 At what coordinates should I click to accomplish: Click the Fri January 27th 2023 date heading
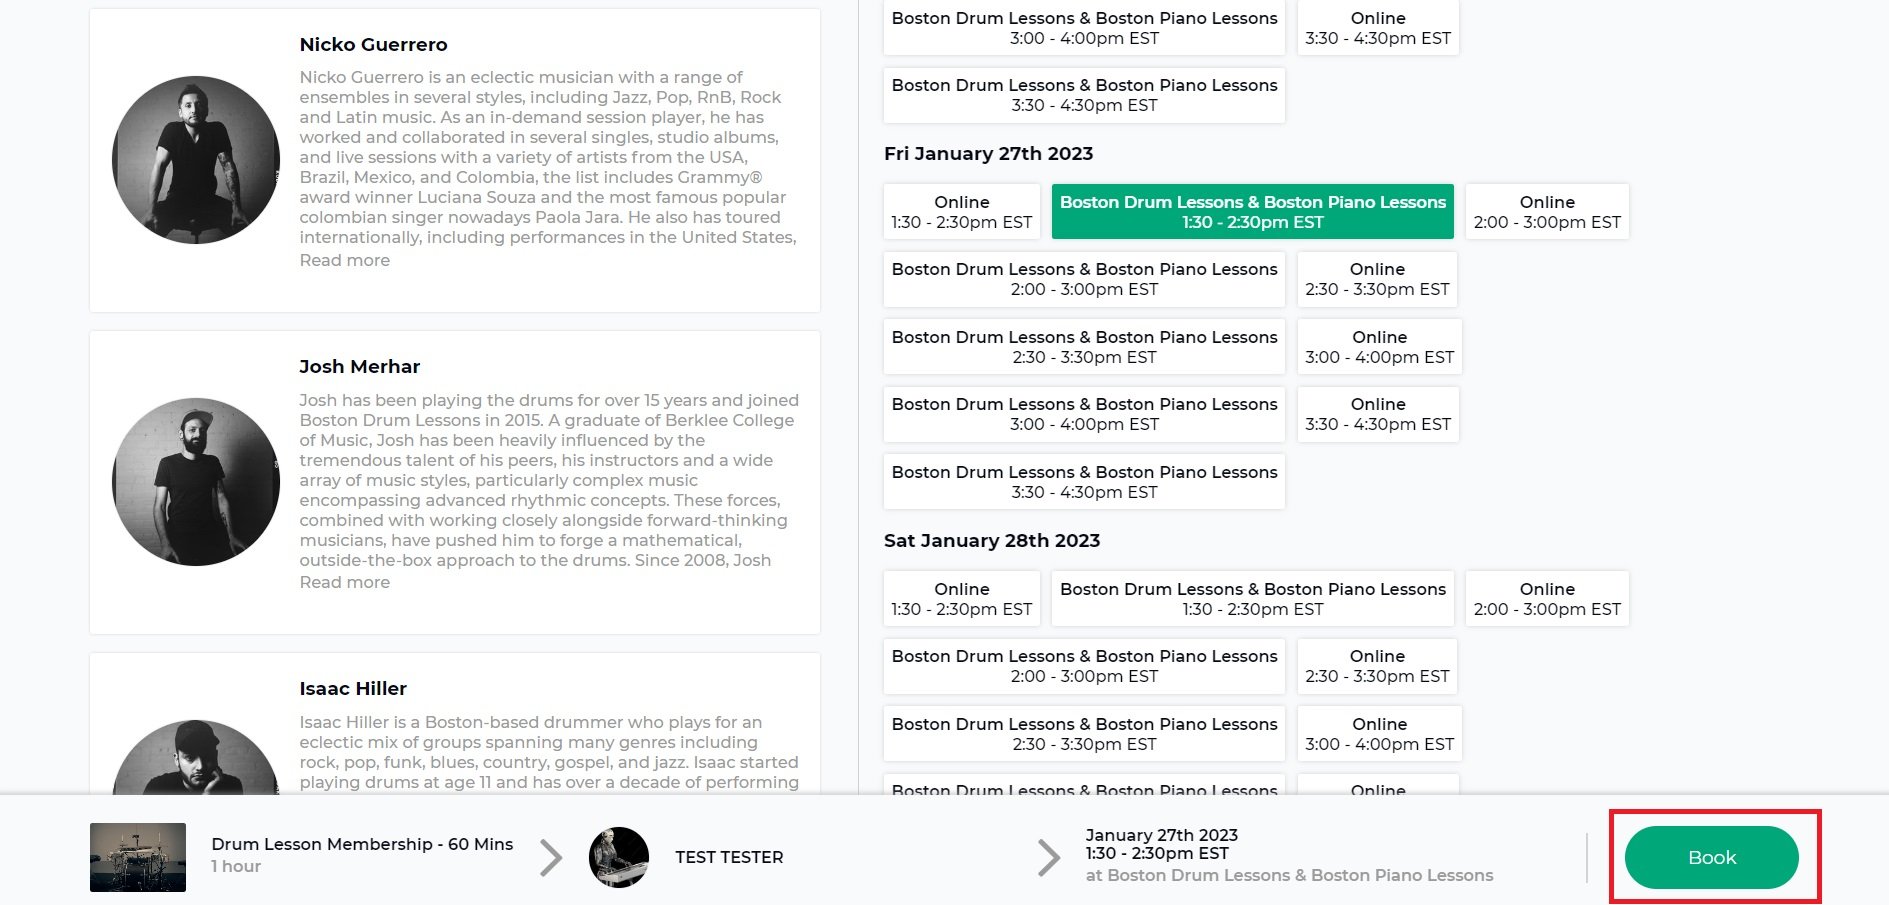tap(988, 153)
